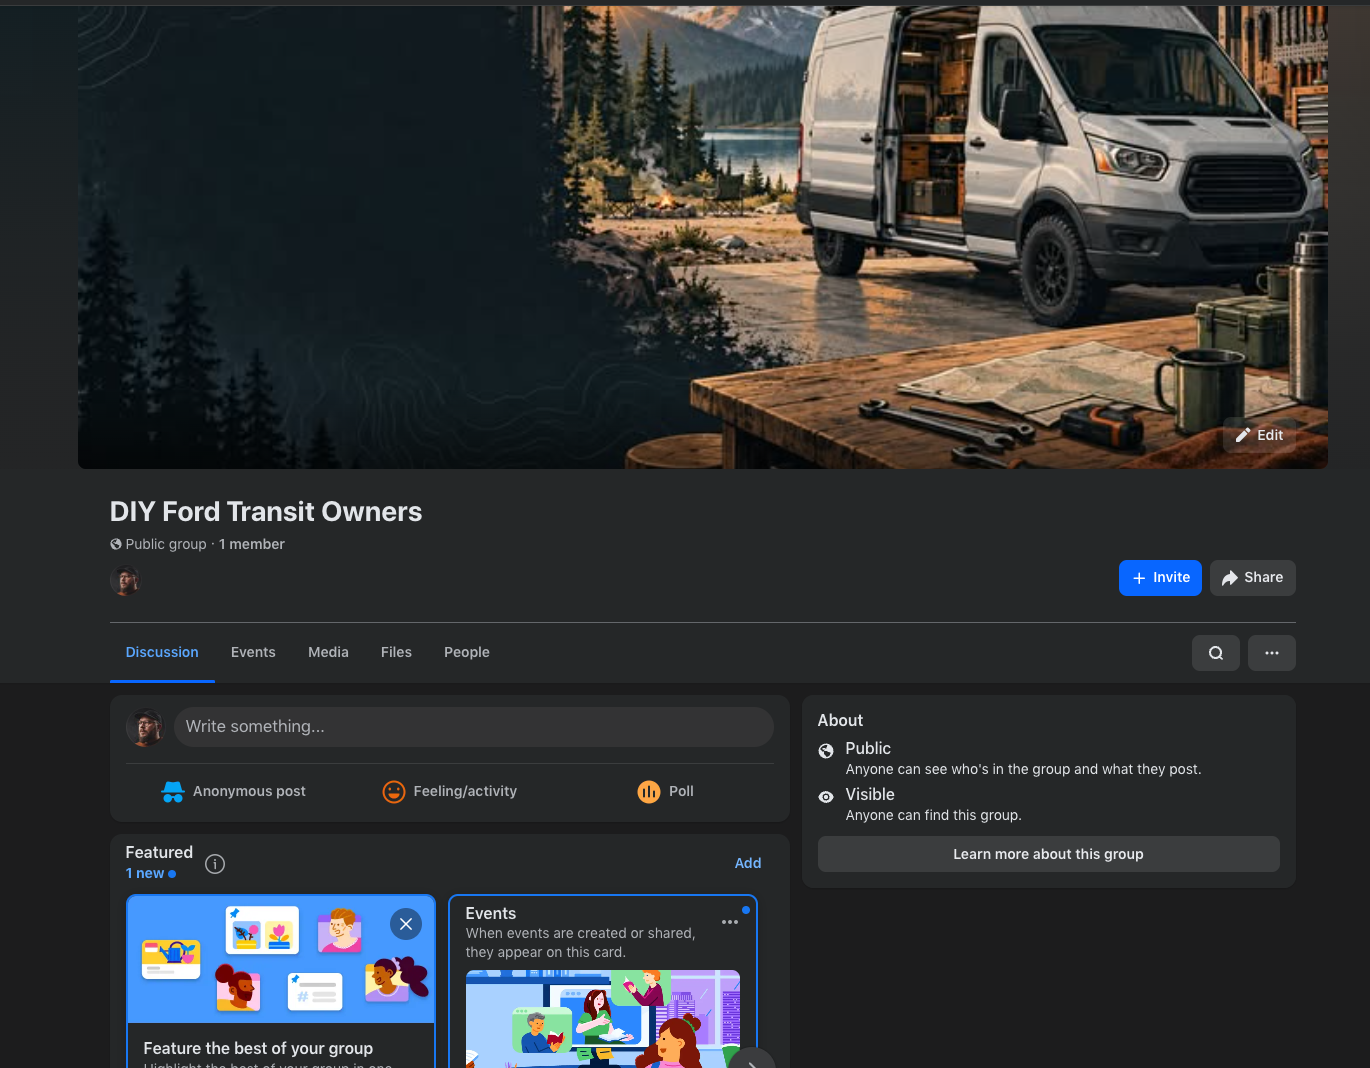The width and height of the screenshot is (1370, 1068).
Task: Invite members with the Invite button
Action: [x=1160, y=578]
